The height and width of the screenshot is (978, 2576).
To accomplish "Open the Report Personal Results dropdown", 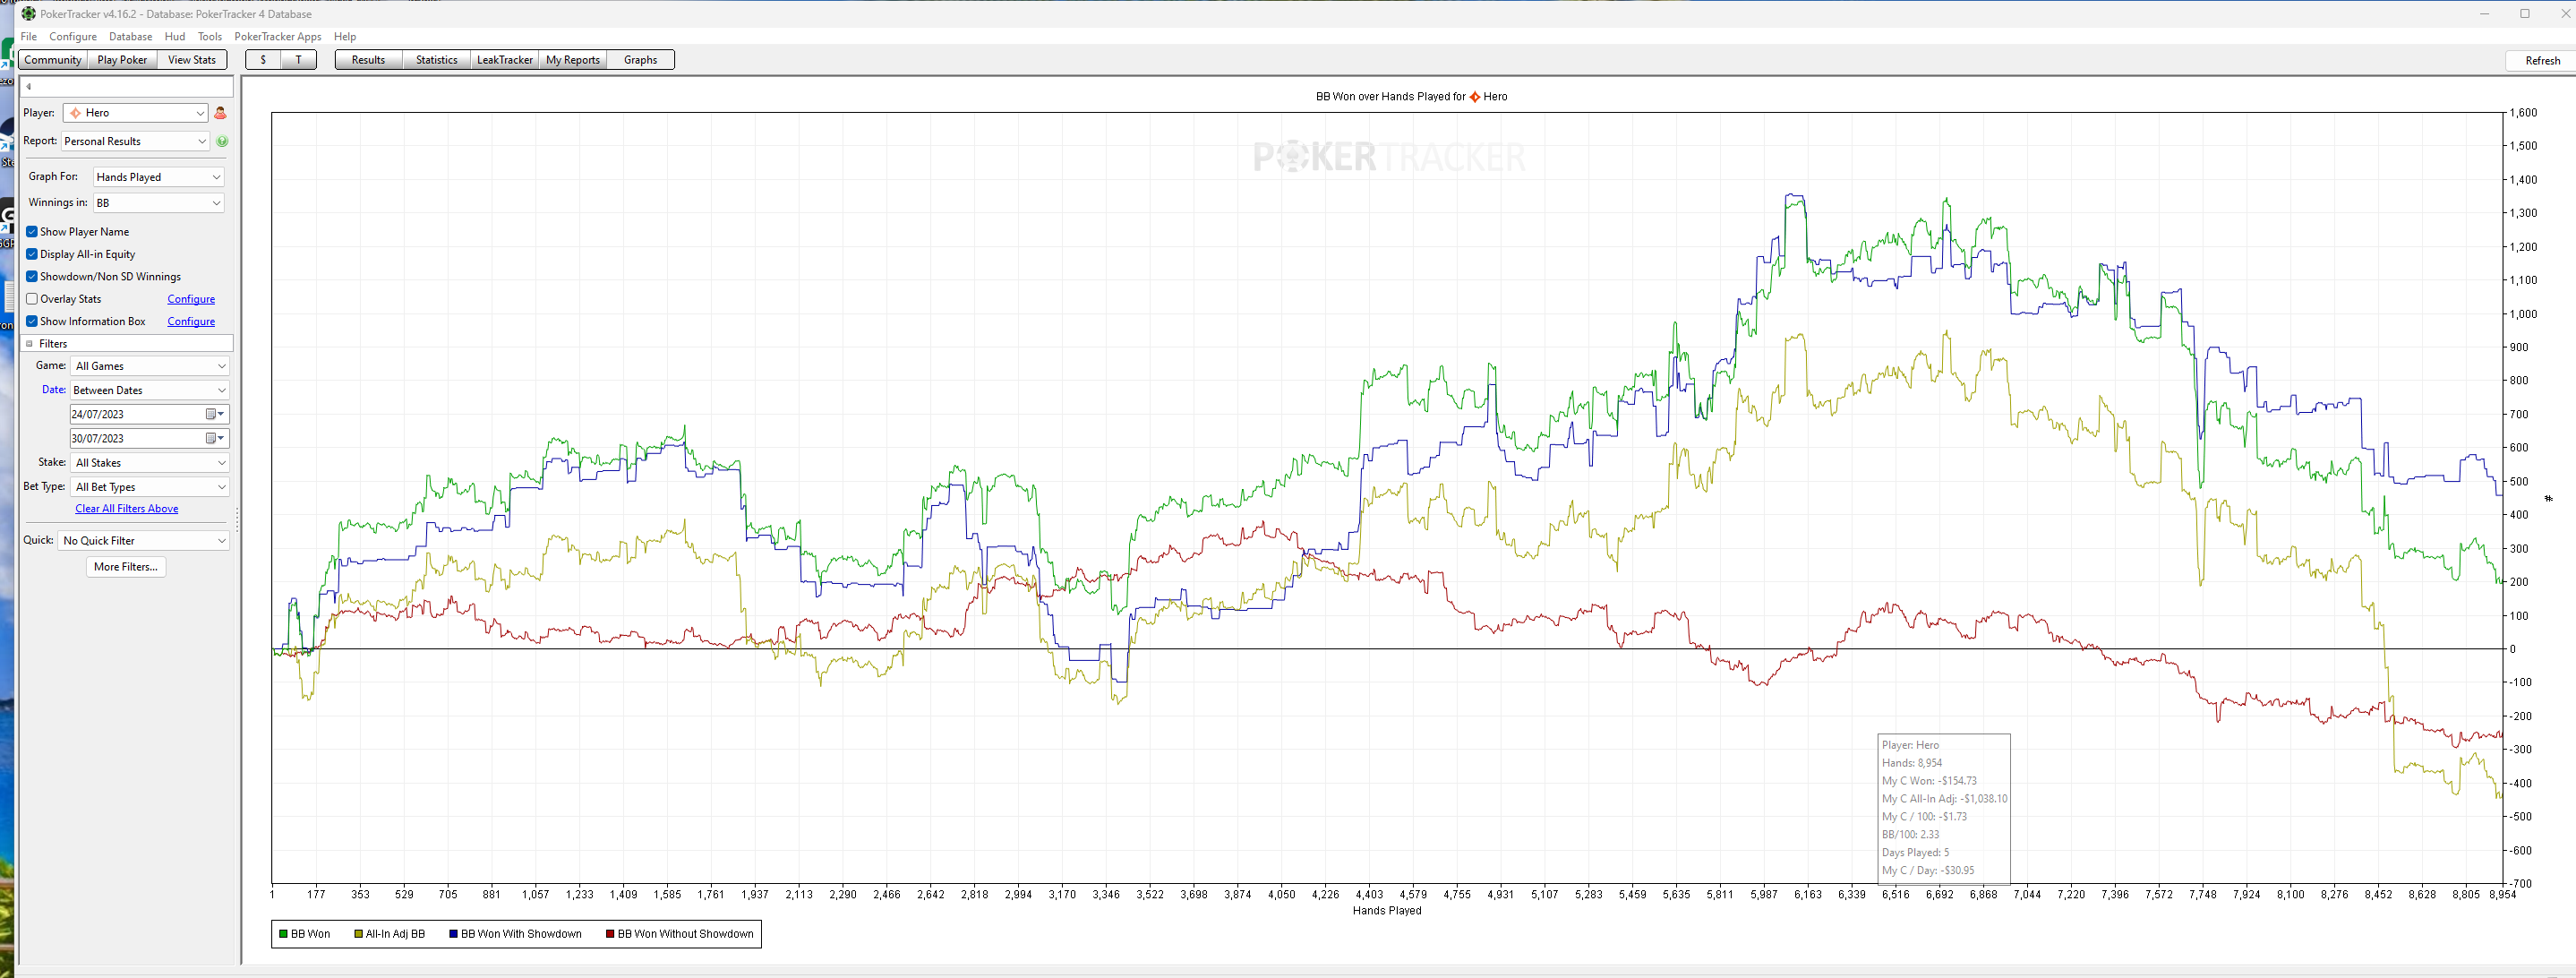I will 136,141.
